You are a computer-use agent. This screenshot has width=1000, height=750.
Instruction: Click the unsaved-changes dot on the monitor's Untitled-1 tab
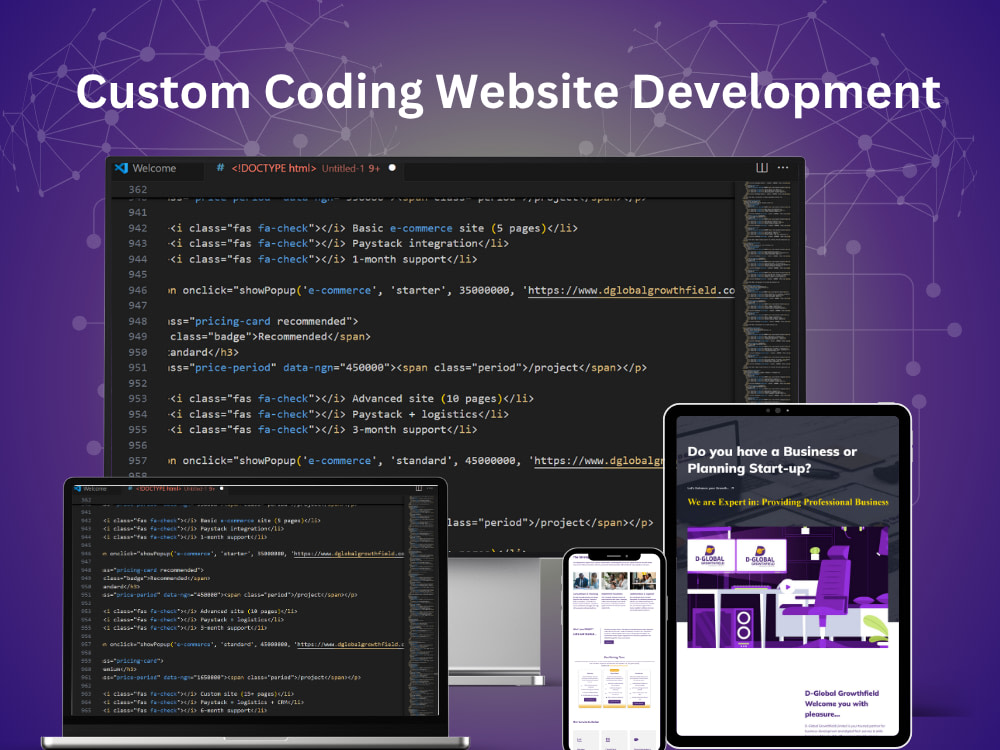392,168
